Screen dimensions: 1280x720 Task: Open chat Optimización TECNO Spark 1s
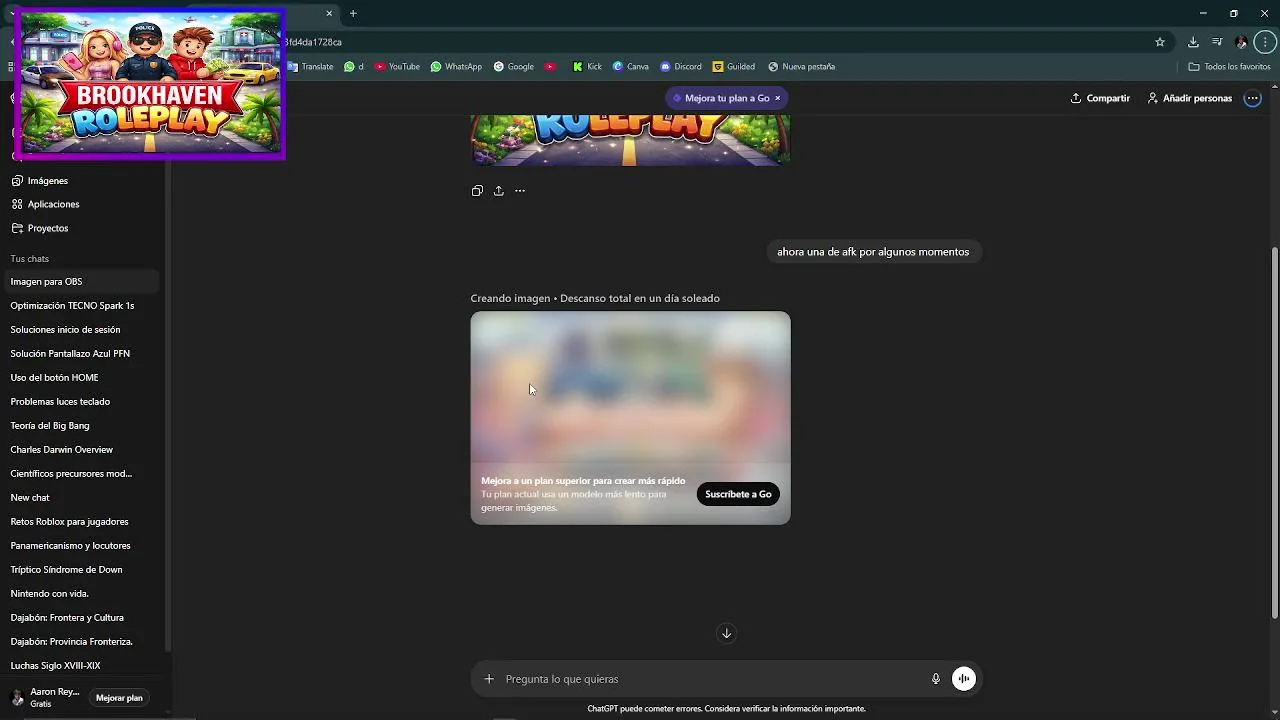[x=83, y=306]
